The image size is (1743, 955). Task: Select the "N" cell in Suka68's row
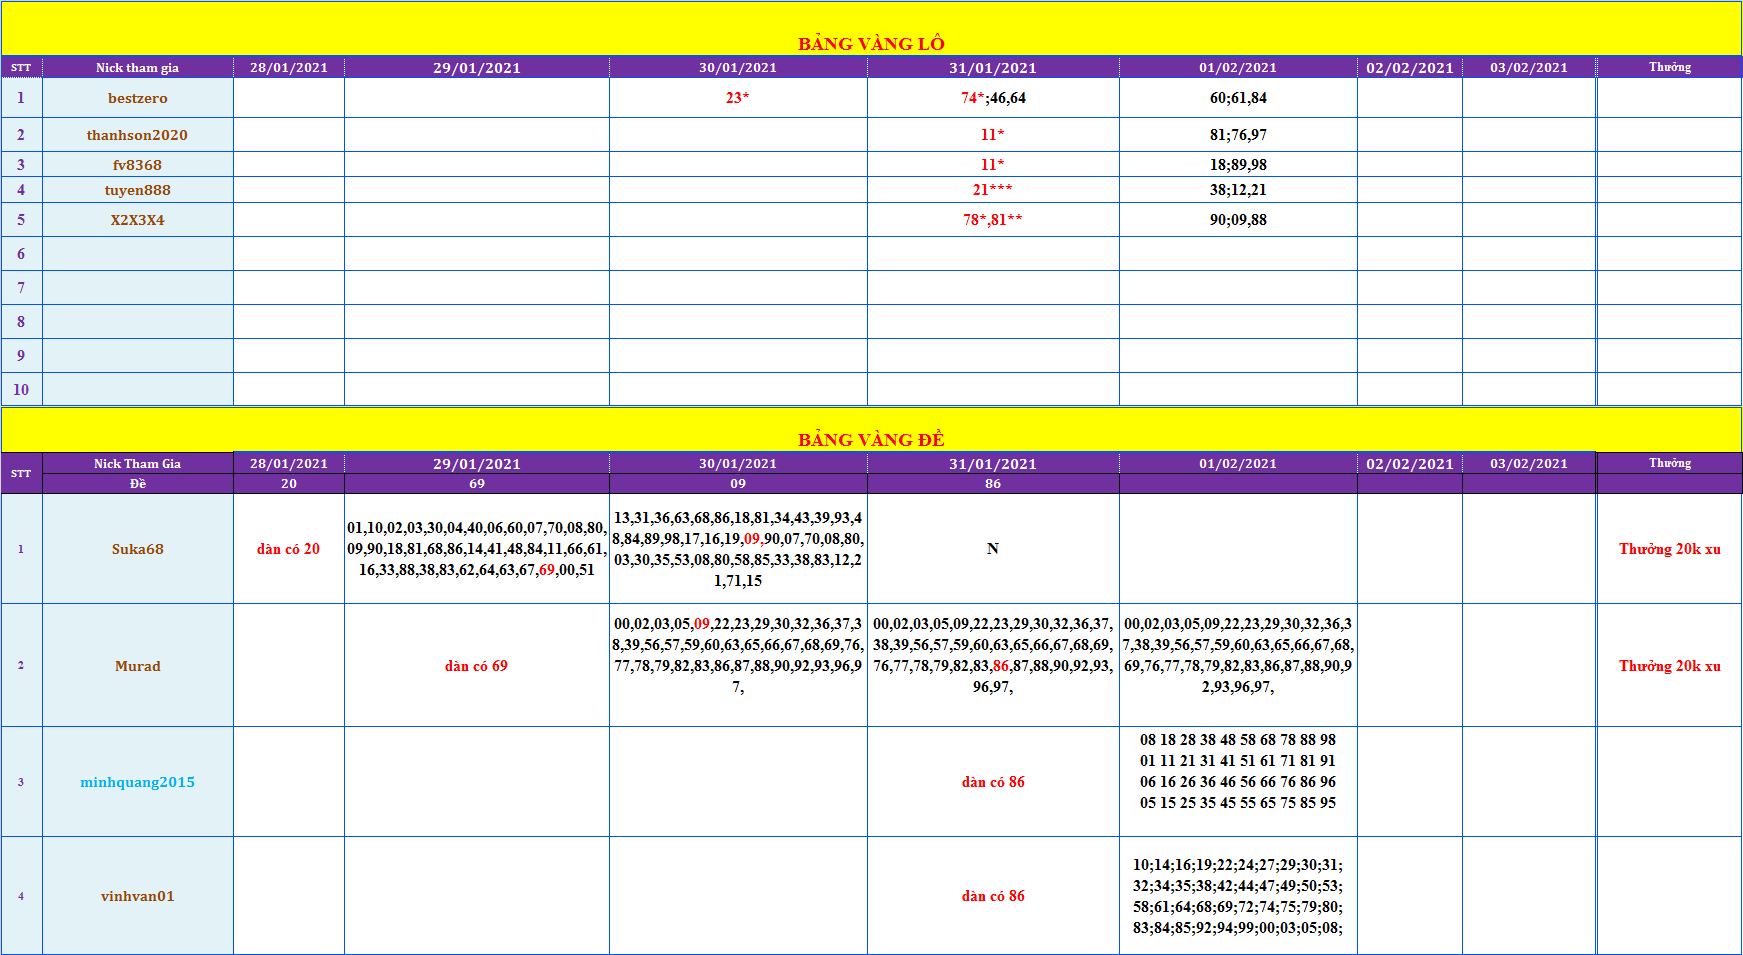pyautogui.click(x=993, y=549)
